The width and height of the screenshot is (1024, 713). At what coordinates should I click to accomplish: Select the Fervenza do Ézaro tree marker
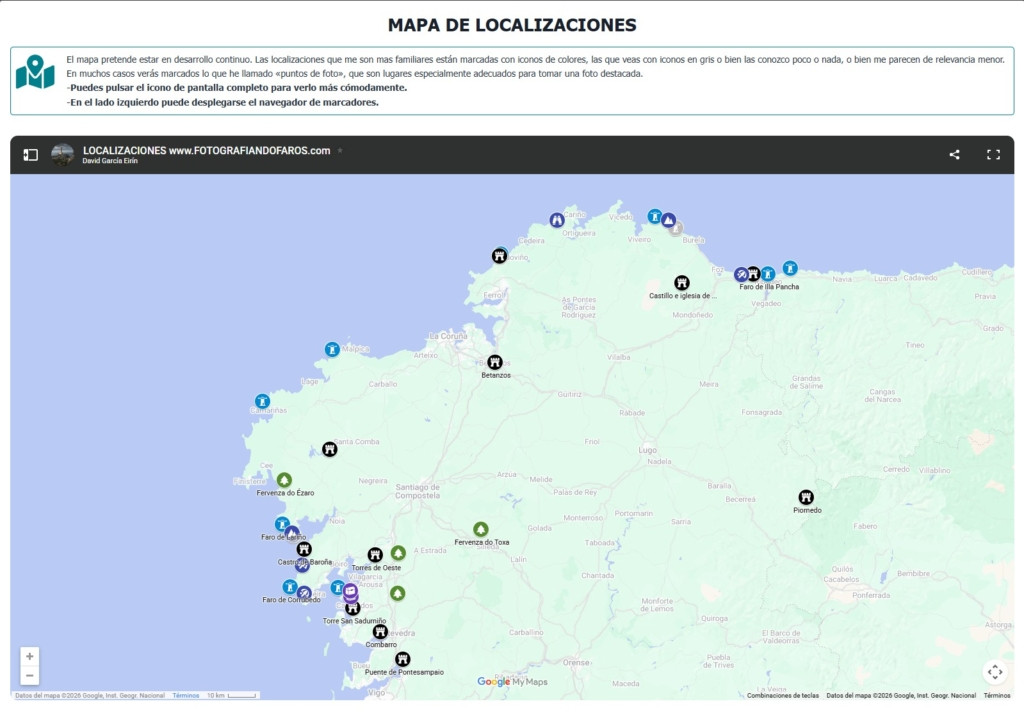[284, 480]
